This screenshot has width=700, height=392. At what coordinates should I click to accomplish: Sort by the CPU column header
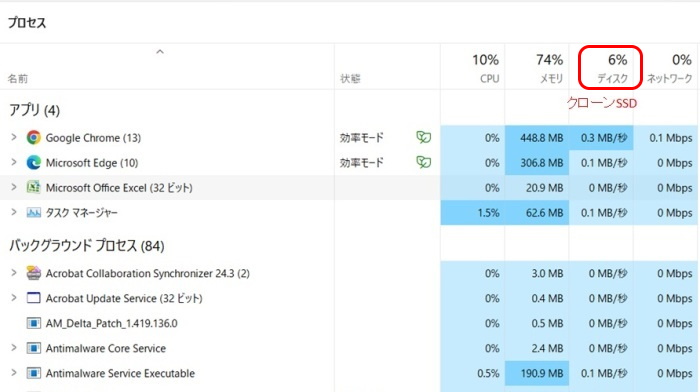472,67
